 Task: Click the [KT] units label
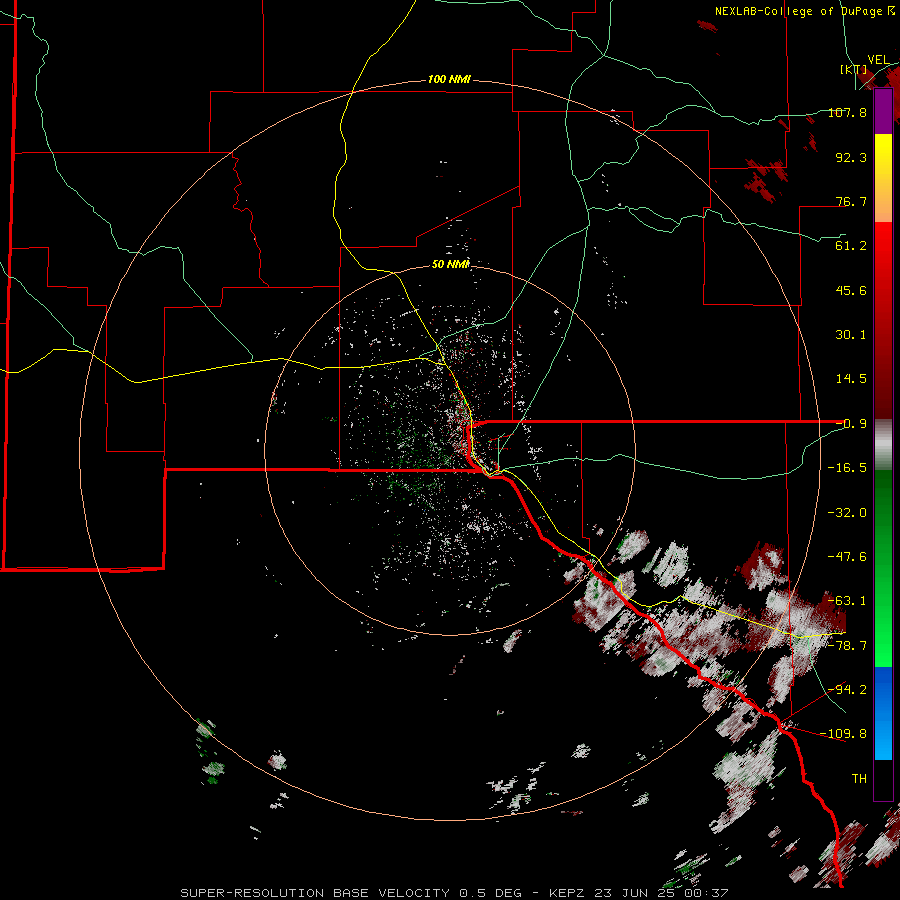(x=854, y=69)
